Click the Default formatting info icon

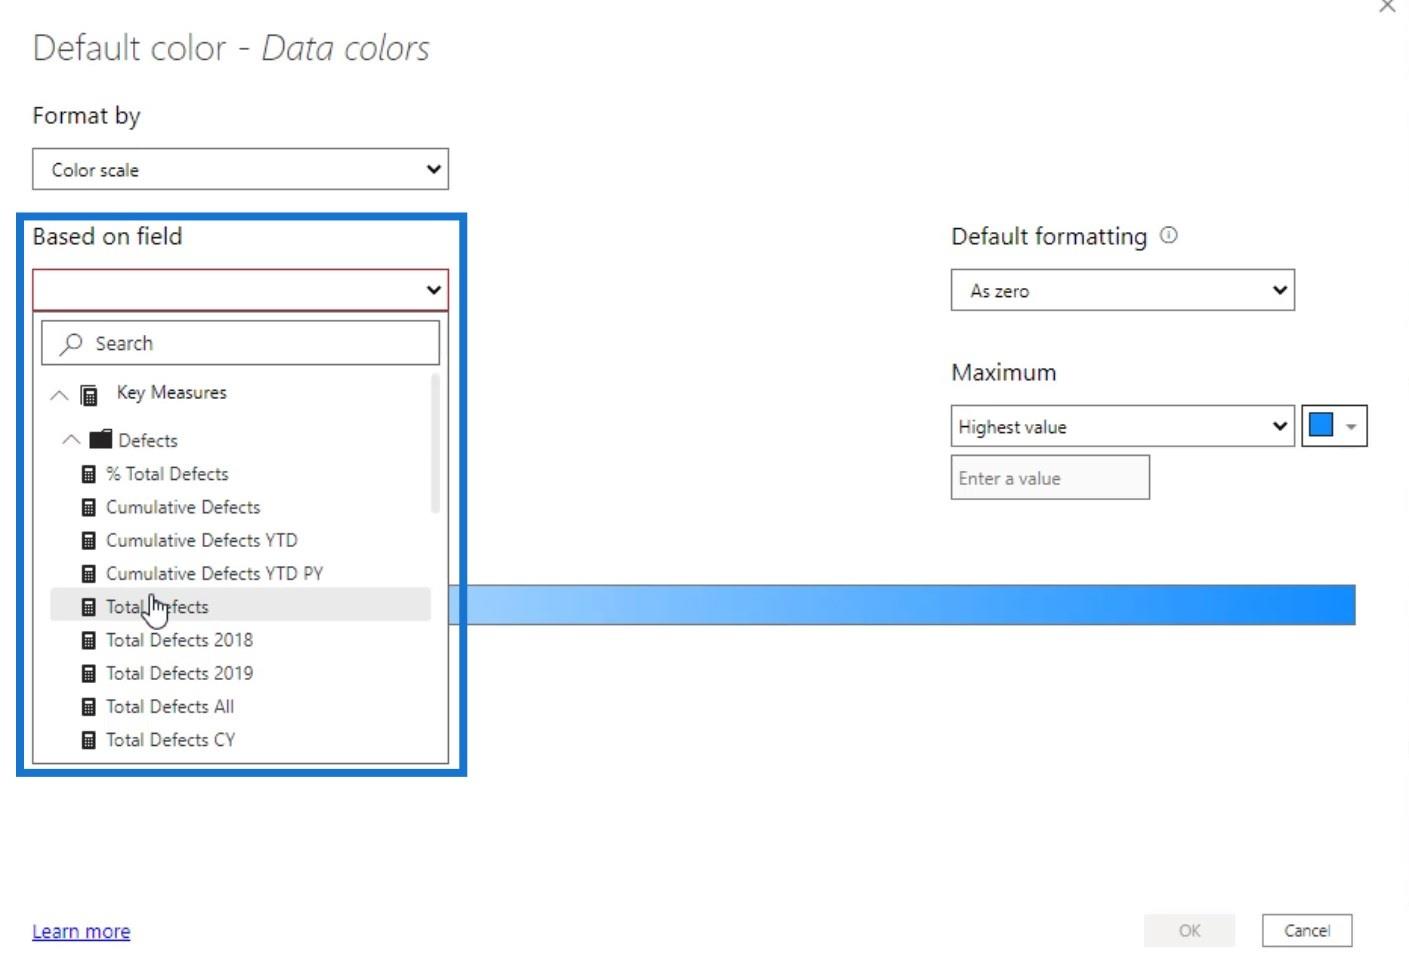coord(1168,235)
